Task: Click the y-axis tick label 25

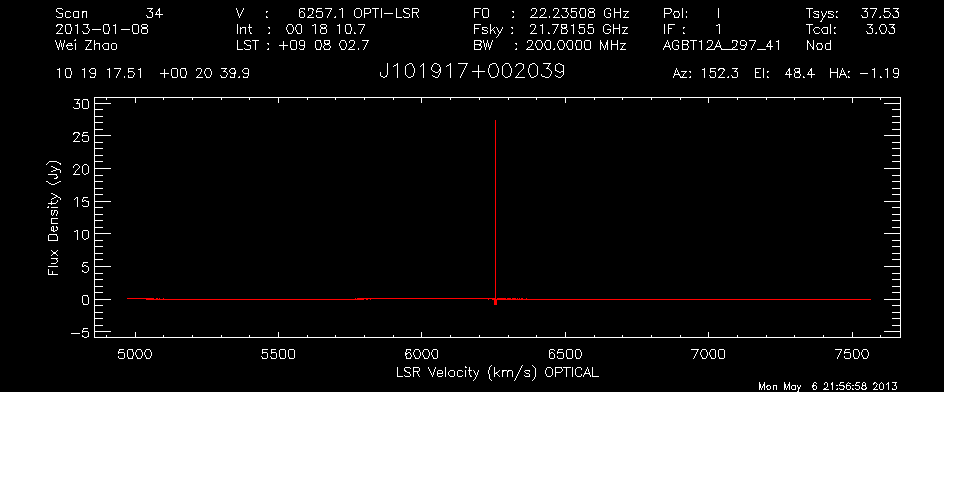Action: click(x=81, y=137)
